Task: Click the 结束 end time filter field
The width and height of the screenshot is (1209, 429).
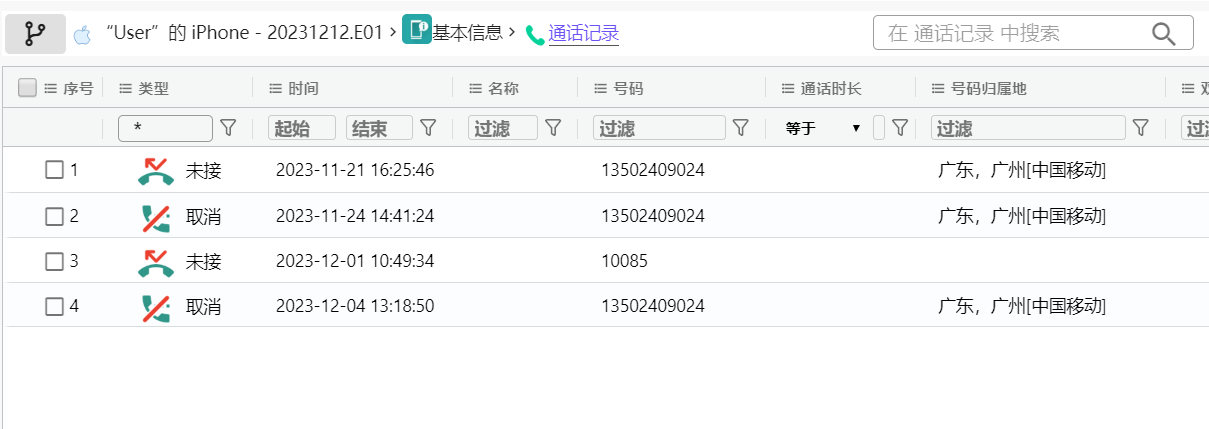Action: 380,128
